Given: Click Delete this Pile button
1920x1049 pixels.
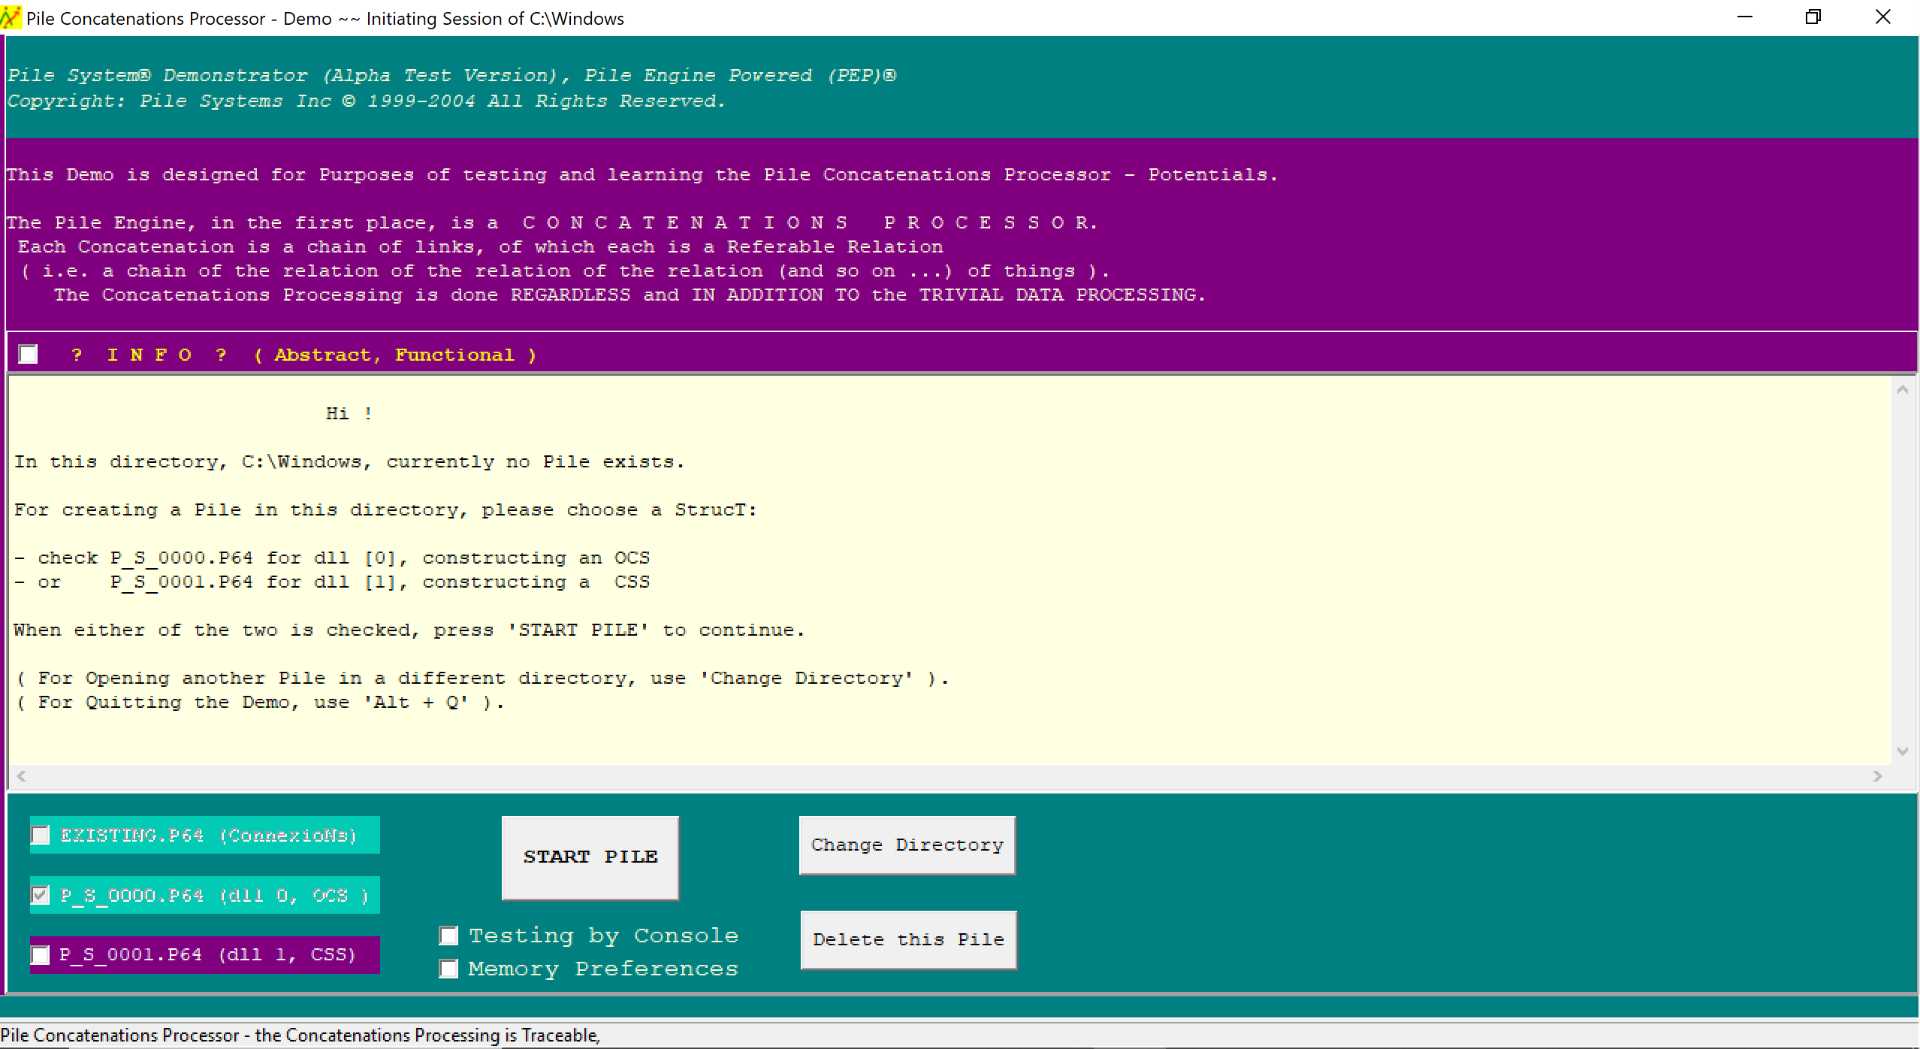Looking at the screenshot, I should [x=908, y=939].
